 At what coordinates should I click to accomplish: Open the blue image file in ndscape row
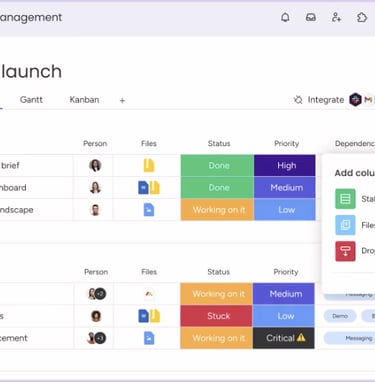[x=149, y=210]
